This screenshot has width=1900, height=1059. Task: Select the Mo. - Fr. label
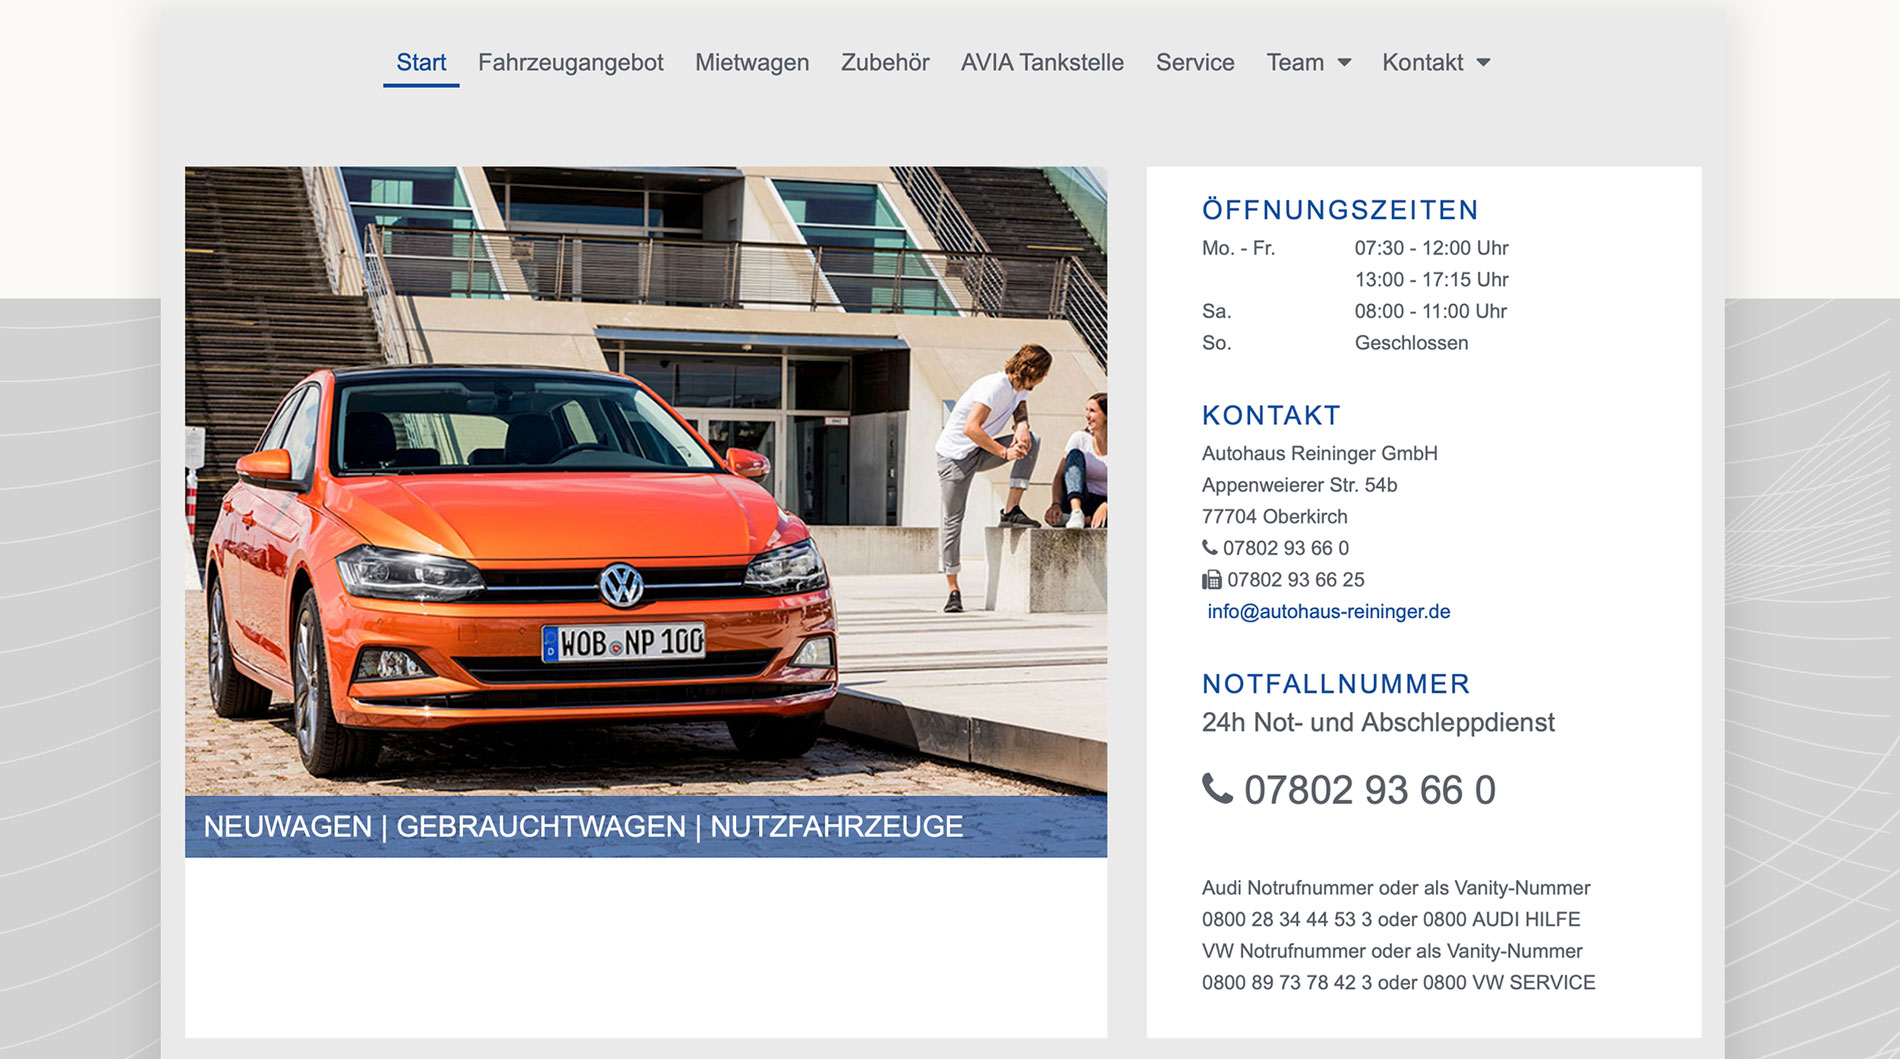[x=1238, y=248]
